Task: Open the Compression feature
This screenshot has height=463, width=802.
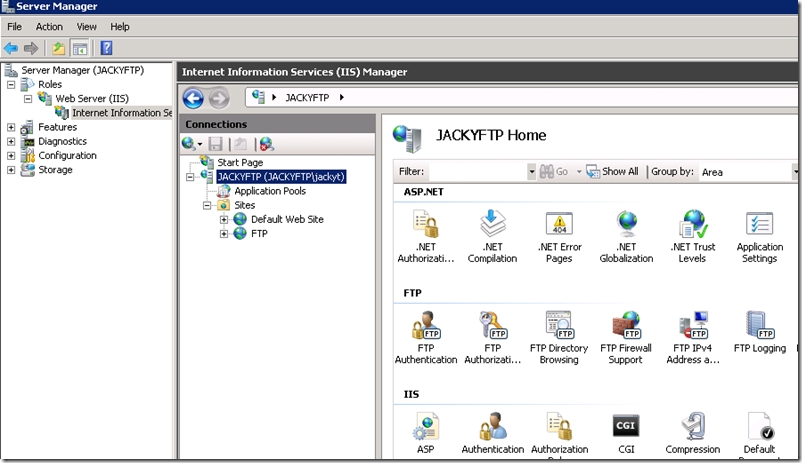Action: tap(693, 433)
